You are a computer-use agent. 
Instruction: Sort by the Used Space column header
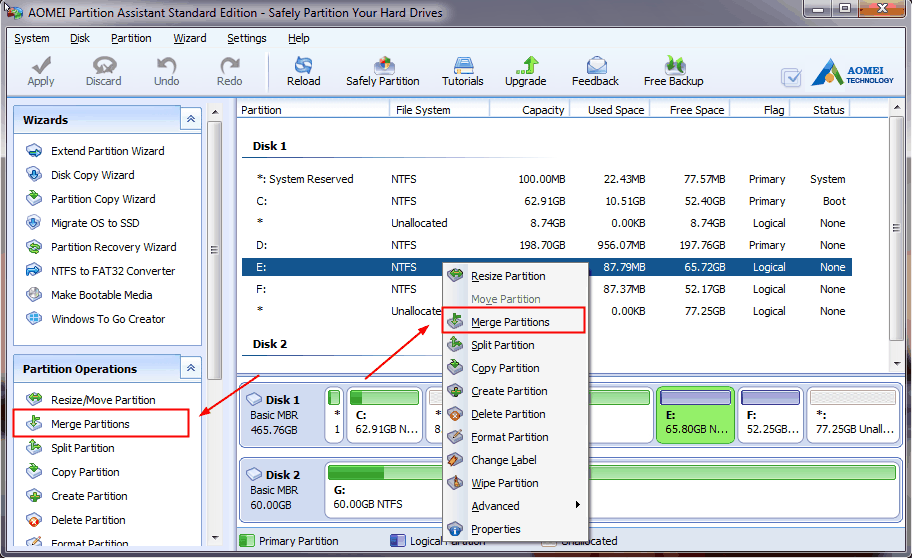coord(610,109)
